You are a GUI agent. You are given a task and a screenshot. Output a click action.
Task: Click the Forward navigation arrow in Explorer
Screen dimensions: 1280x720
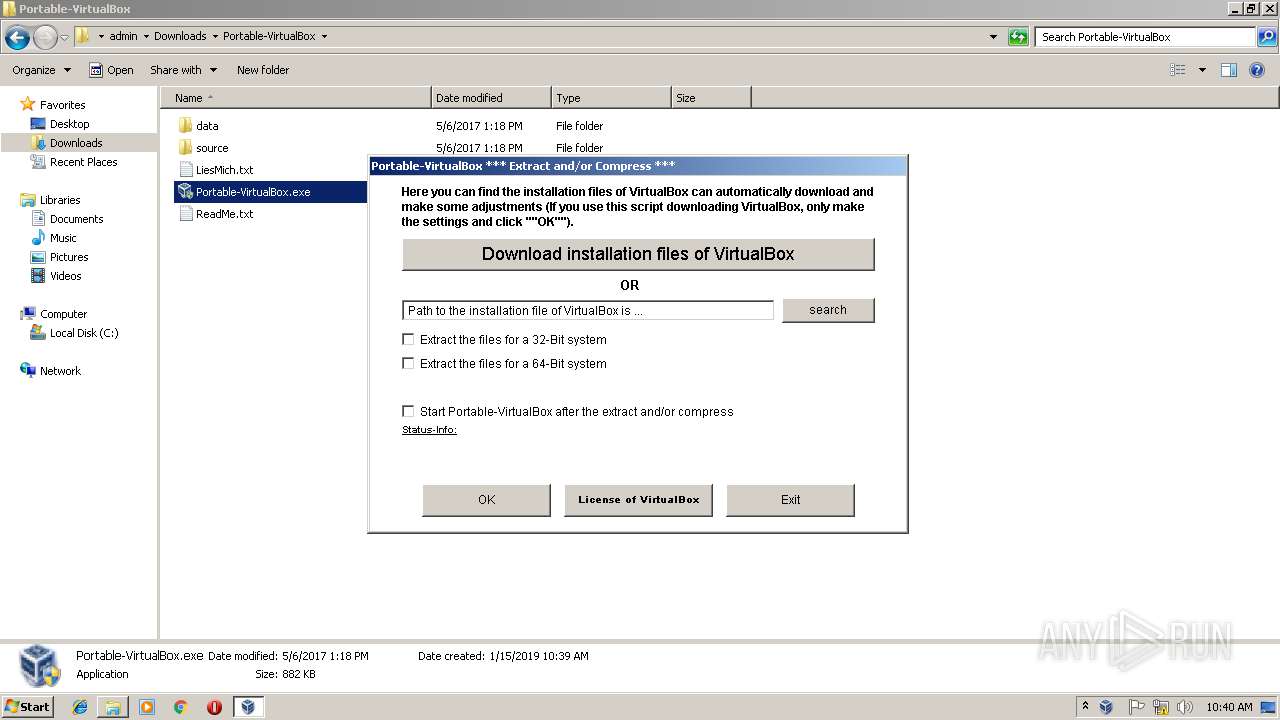tap(45, 38)
